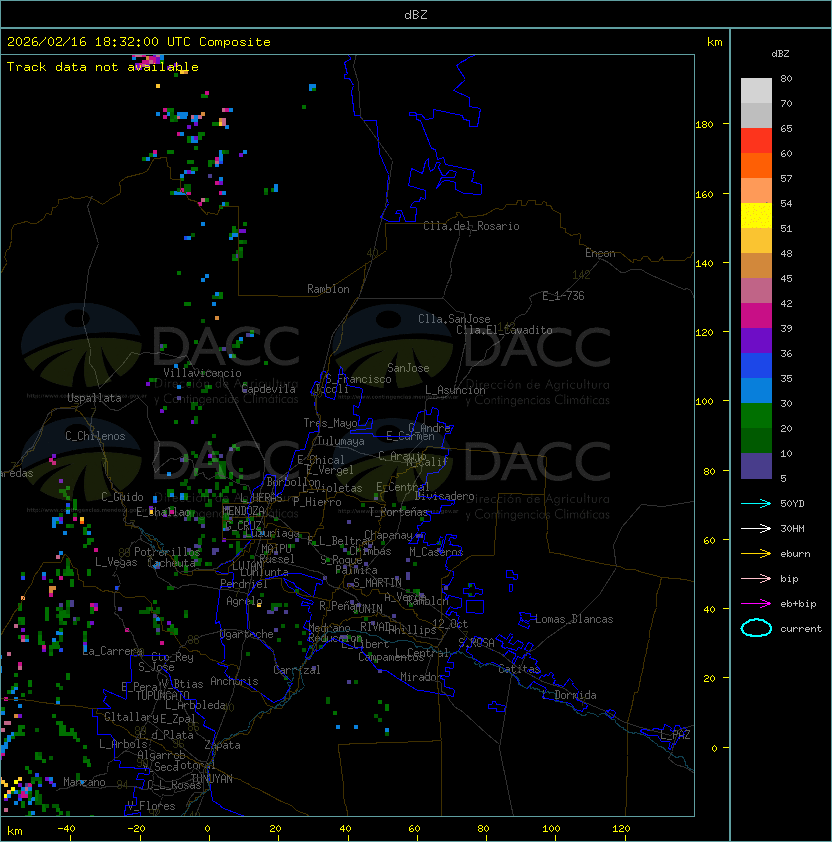Click the cyan ellipse 'current' legend icon
832x842 pixels.
[756, 628]
